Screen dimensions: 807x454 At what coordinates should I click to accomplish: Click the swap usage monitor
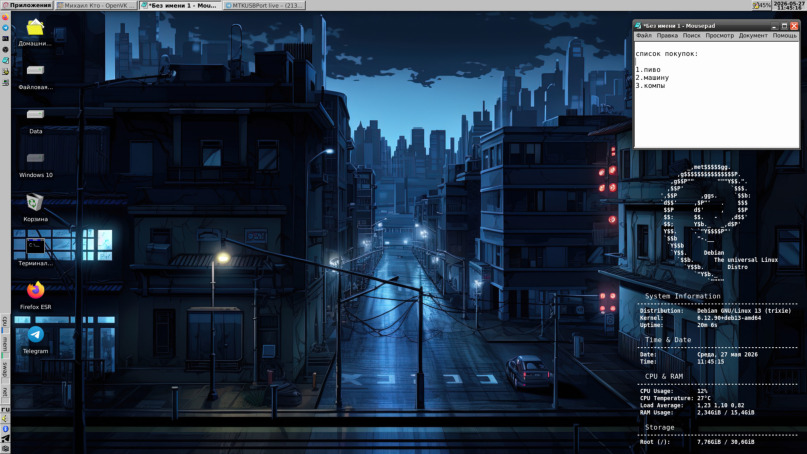click(x=5, y=372)
